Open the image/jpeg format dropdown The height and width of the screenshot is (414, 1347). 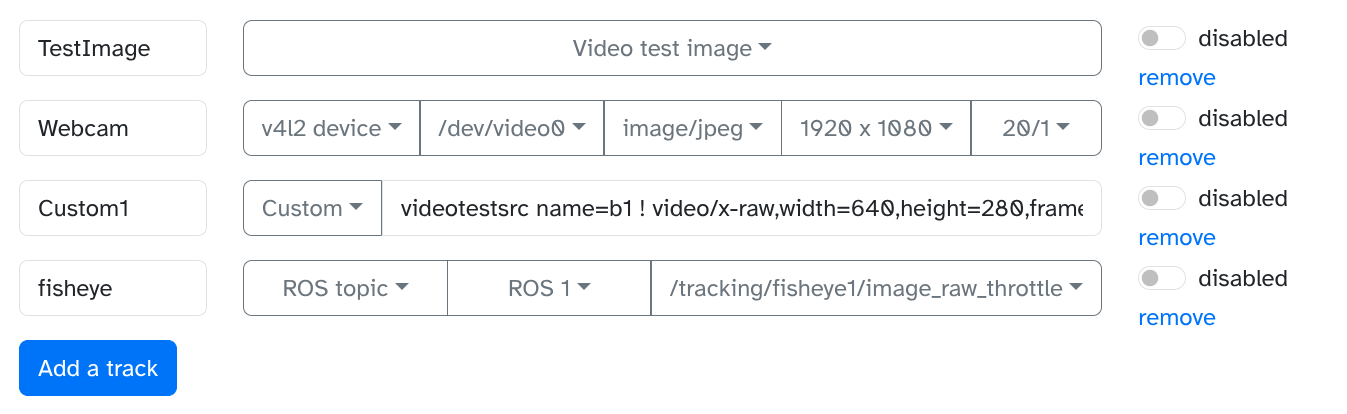[692, 128]
